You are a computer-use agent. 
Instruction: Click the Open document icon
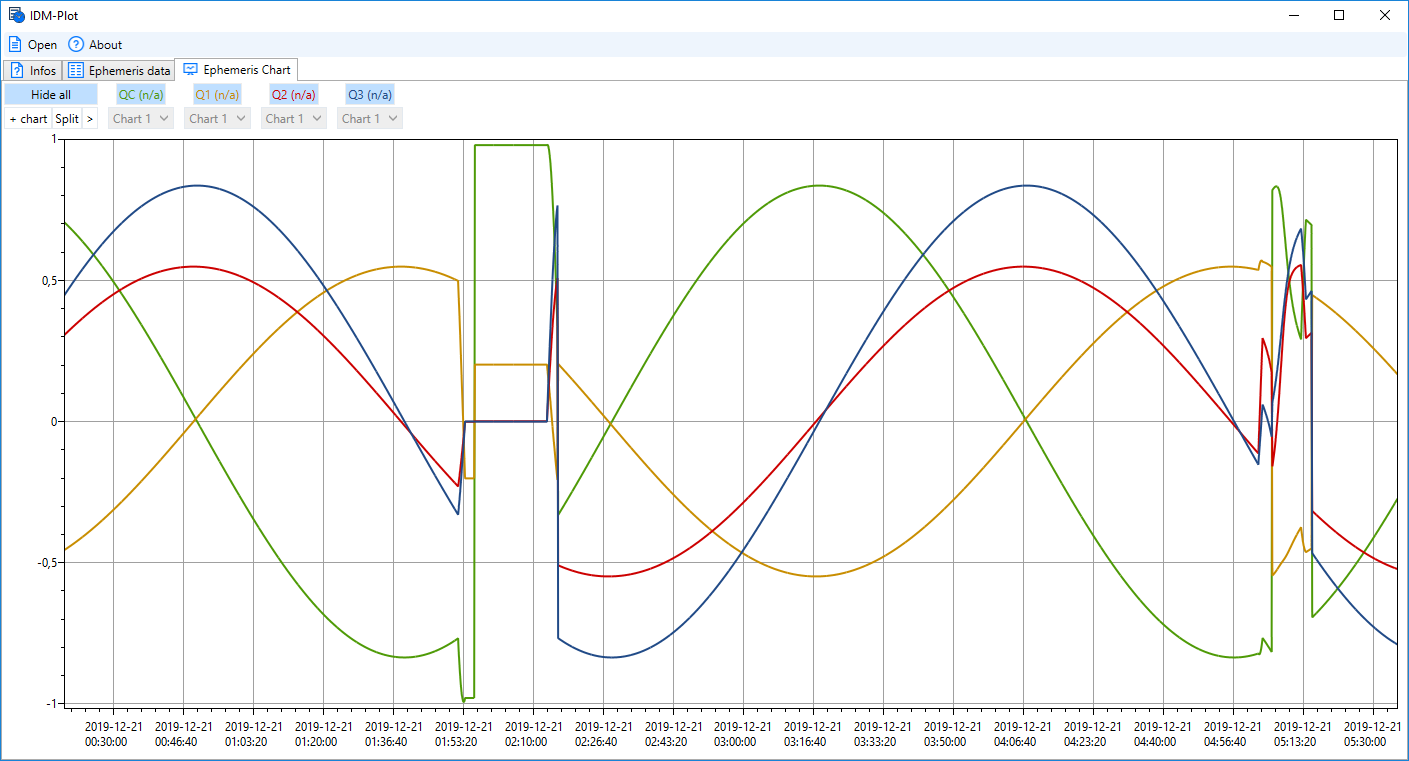pos(15,44)
